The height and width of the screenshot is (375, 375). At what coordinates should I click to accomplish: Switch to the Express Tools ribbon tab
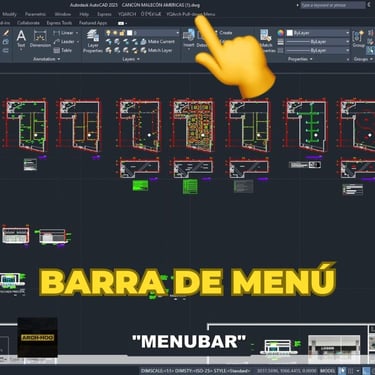click(59, 23)
